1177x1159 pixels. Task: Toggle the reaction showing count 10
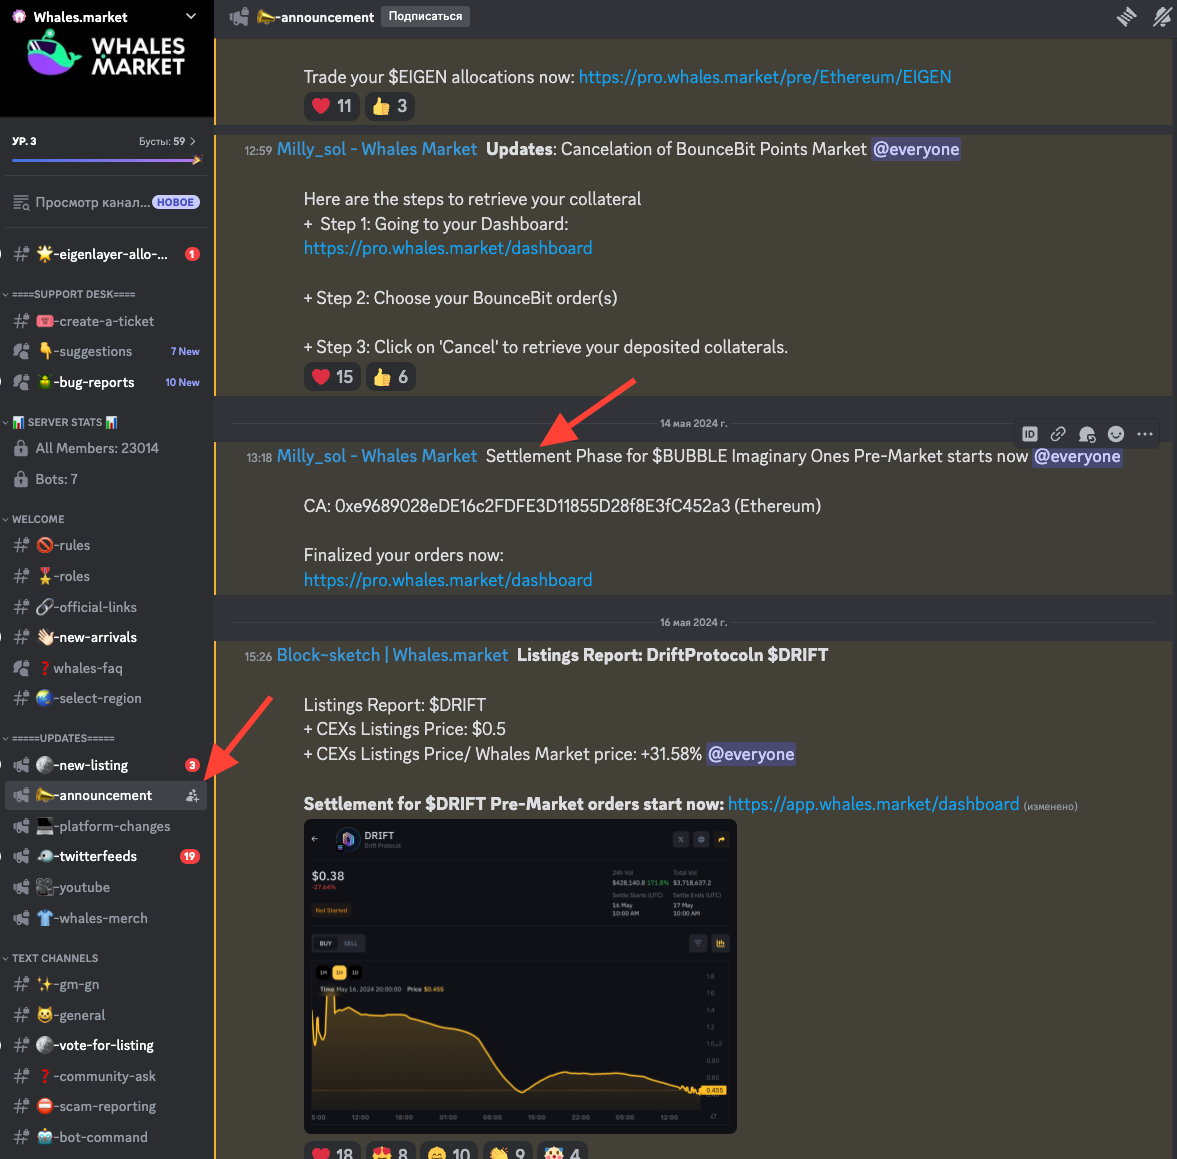[449, 1151]
